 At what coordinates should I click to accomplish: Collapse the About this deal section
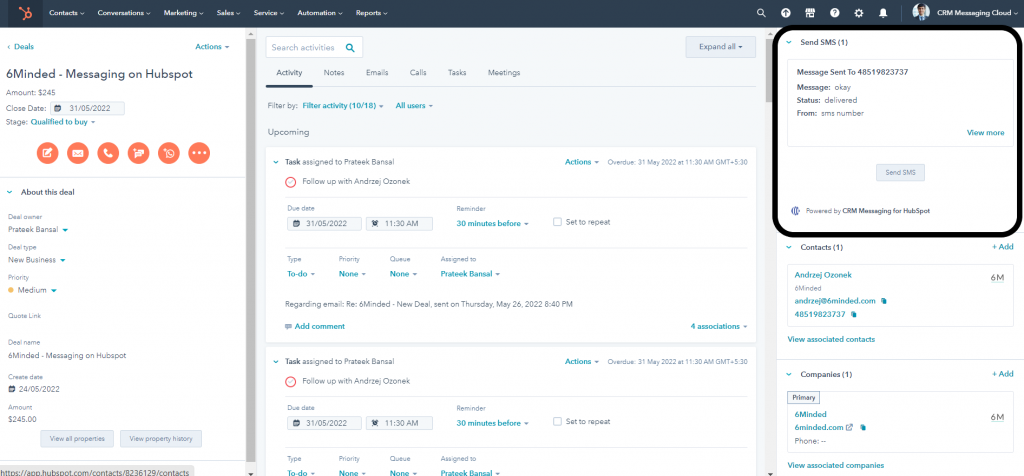click(10, 192)
